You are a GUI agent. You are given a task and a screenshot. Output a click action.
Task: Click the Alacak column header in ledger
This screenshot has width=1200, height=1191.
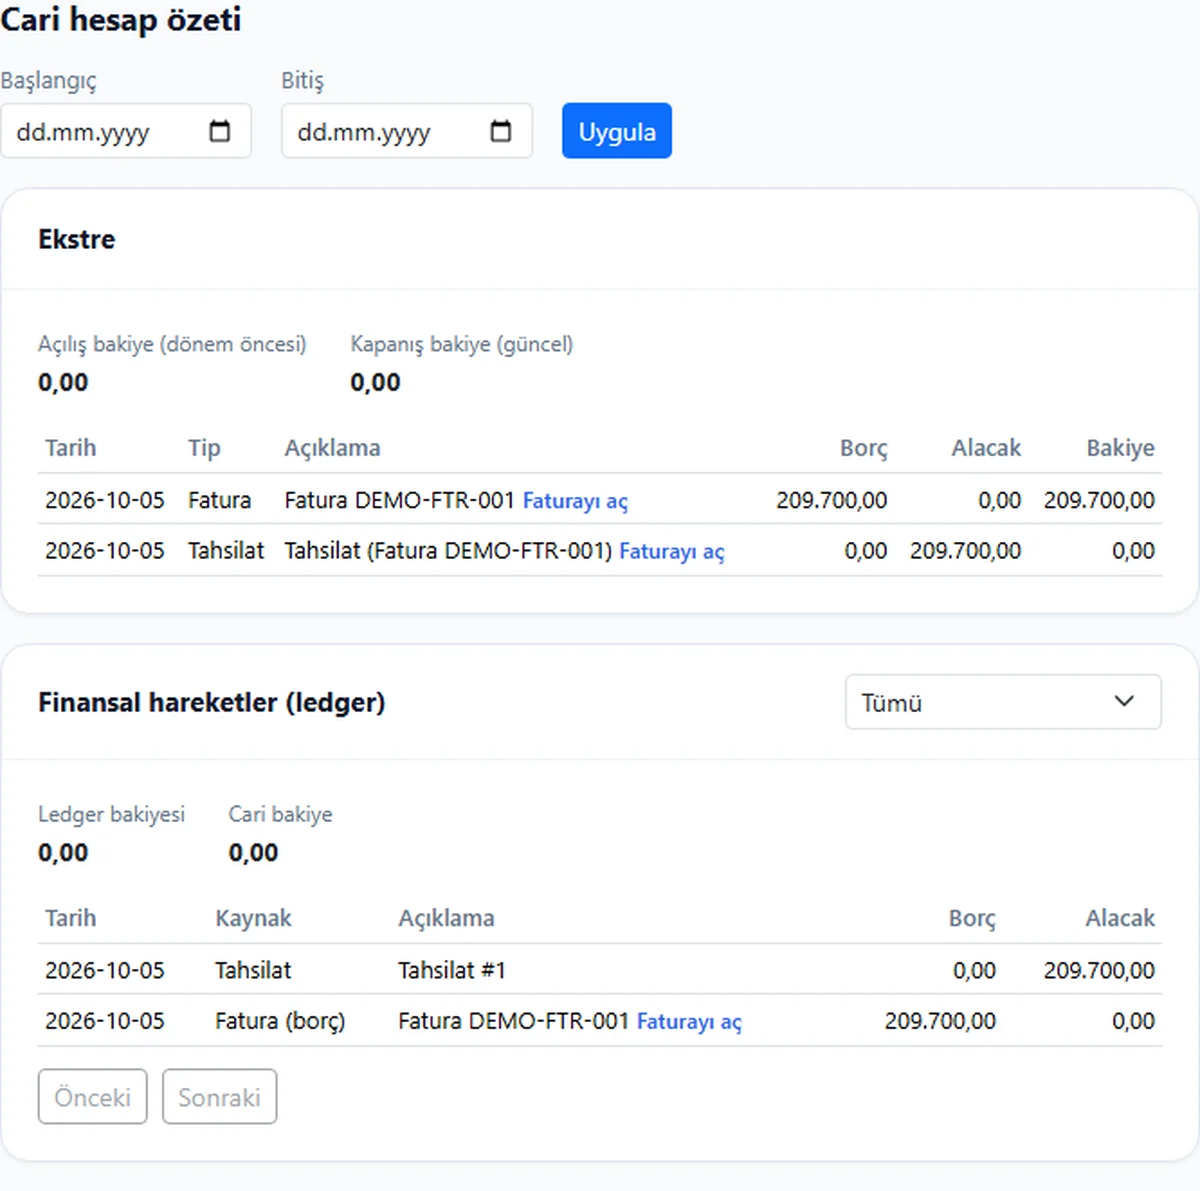tap(1120, 918)
